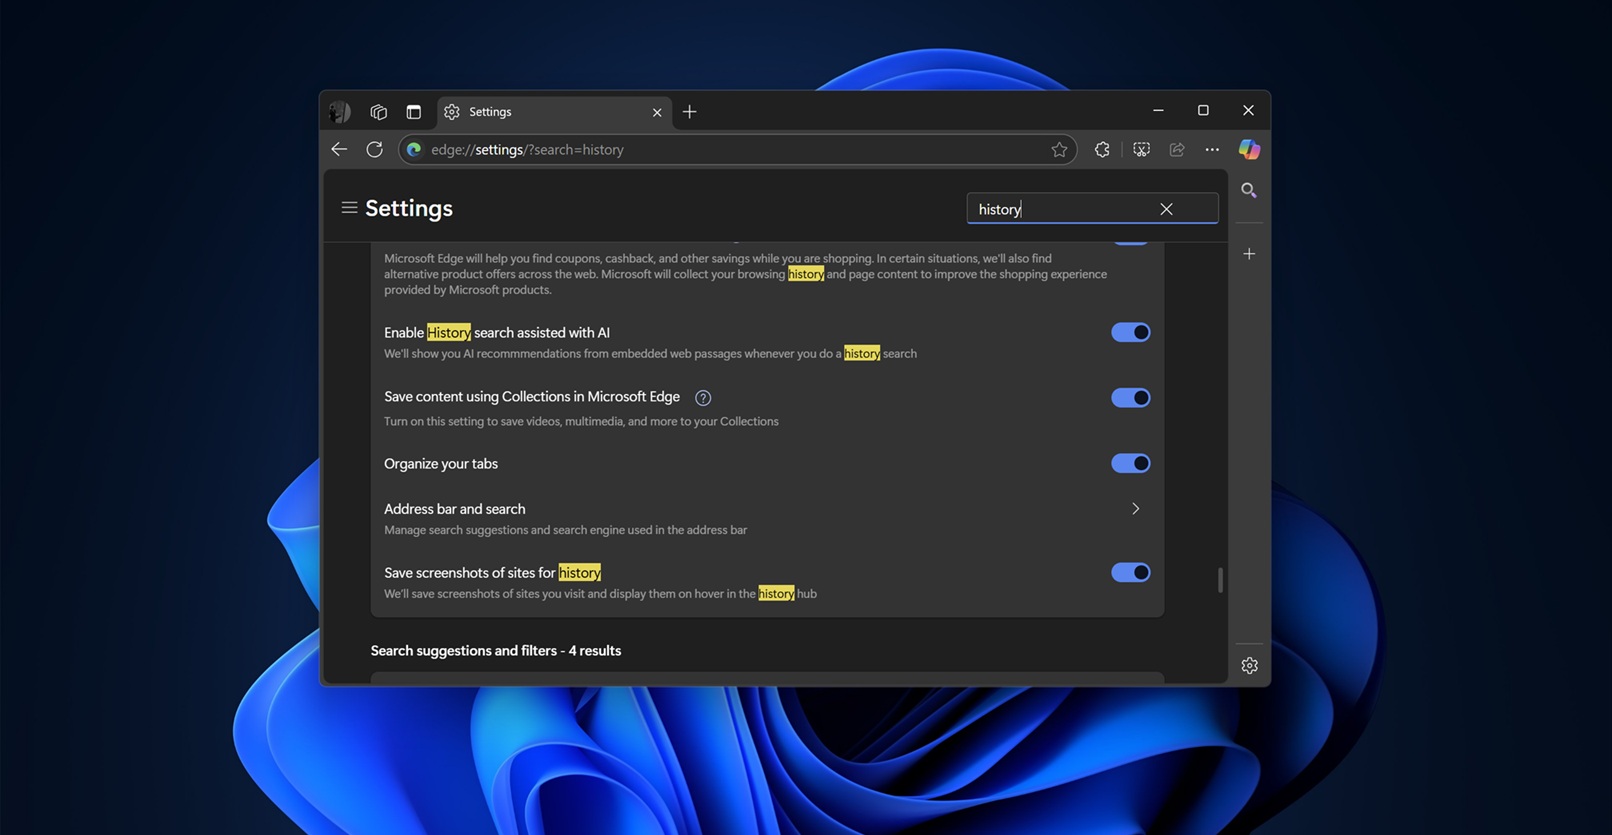This screenshot has height=835, width=1612.
Task: Customize sidebar with plus icon
Action: (1249, 254)
